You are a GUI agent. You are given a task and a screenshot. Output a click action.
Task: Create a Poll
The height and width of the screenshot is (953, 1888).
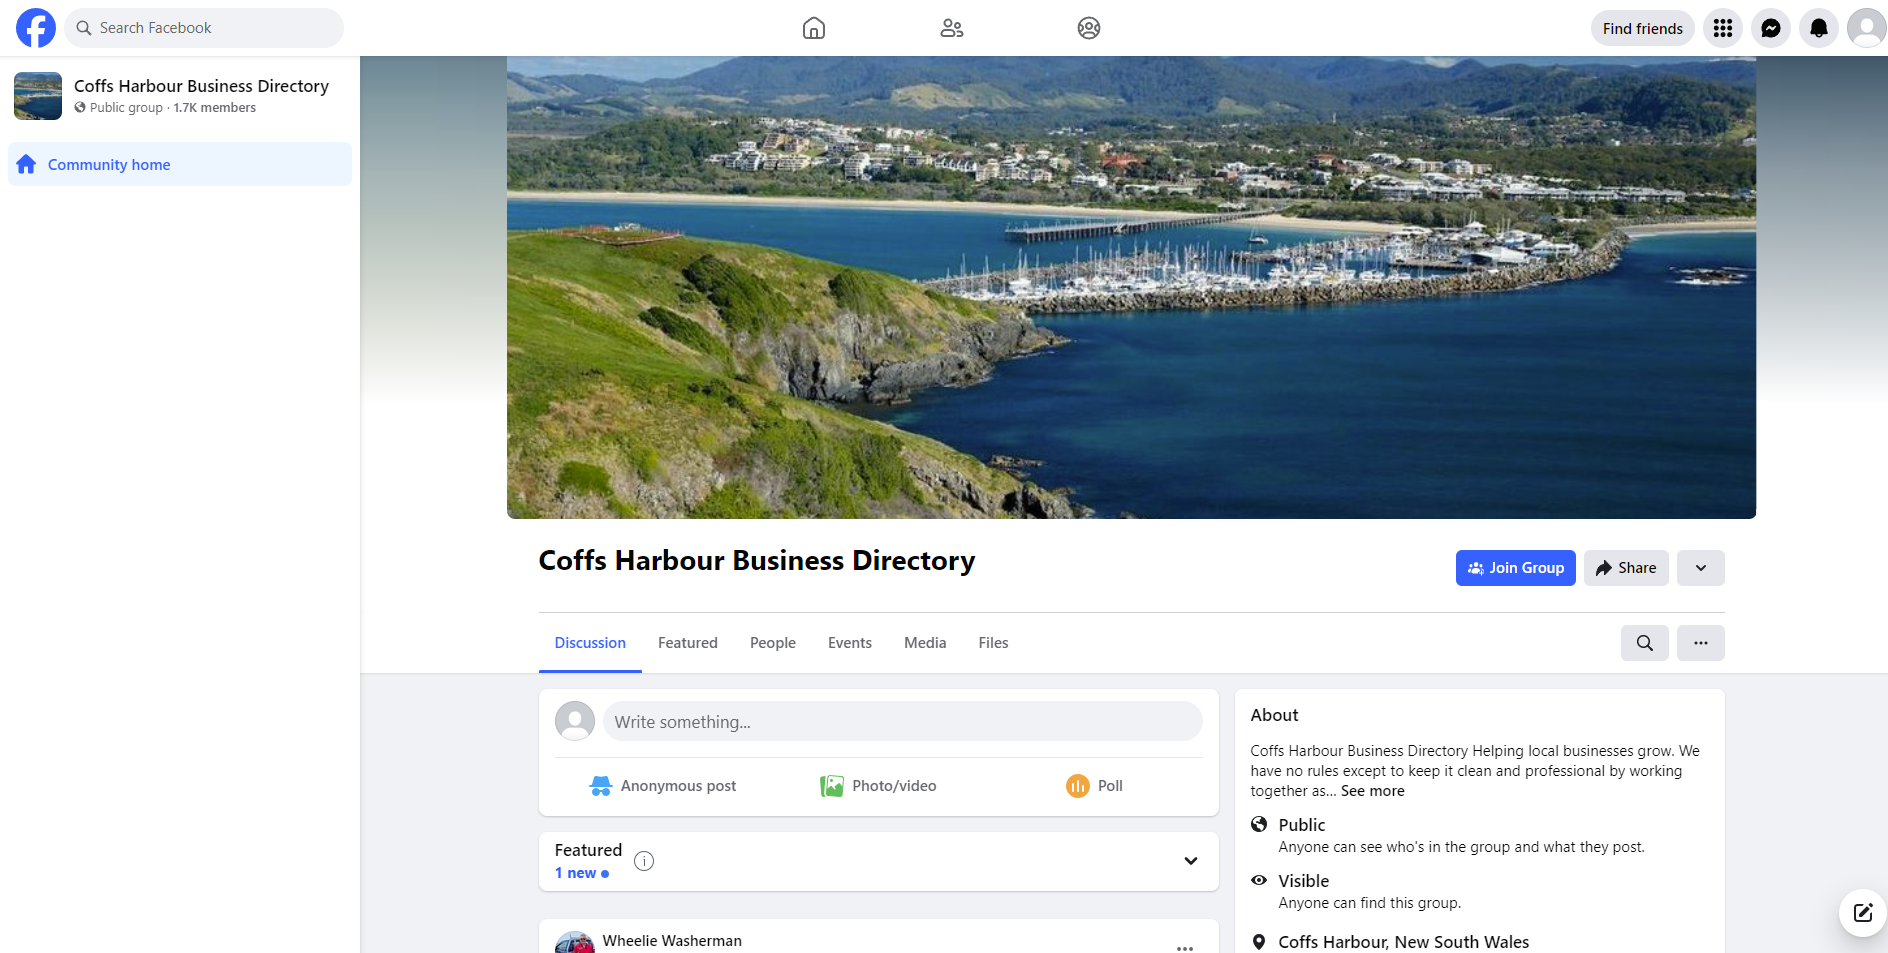pos(1094,786)
